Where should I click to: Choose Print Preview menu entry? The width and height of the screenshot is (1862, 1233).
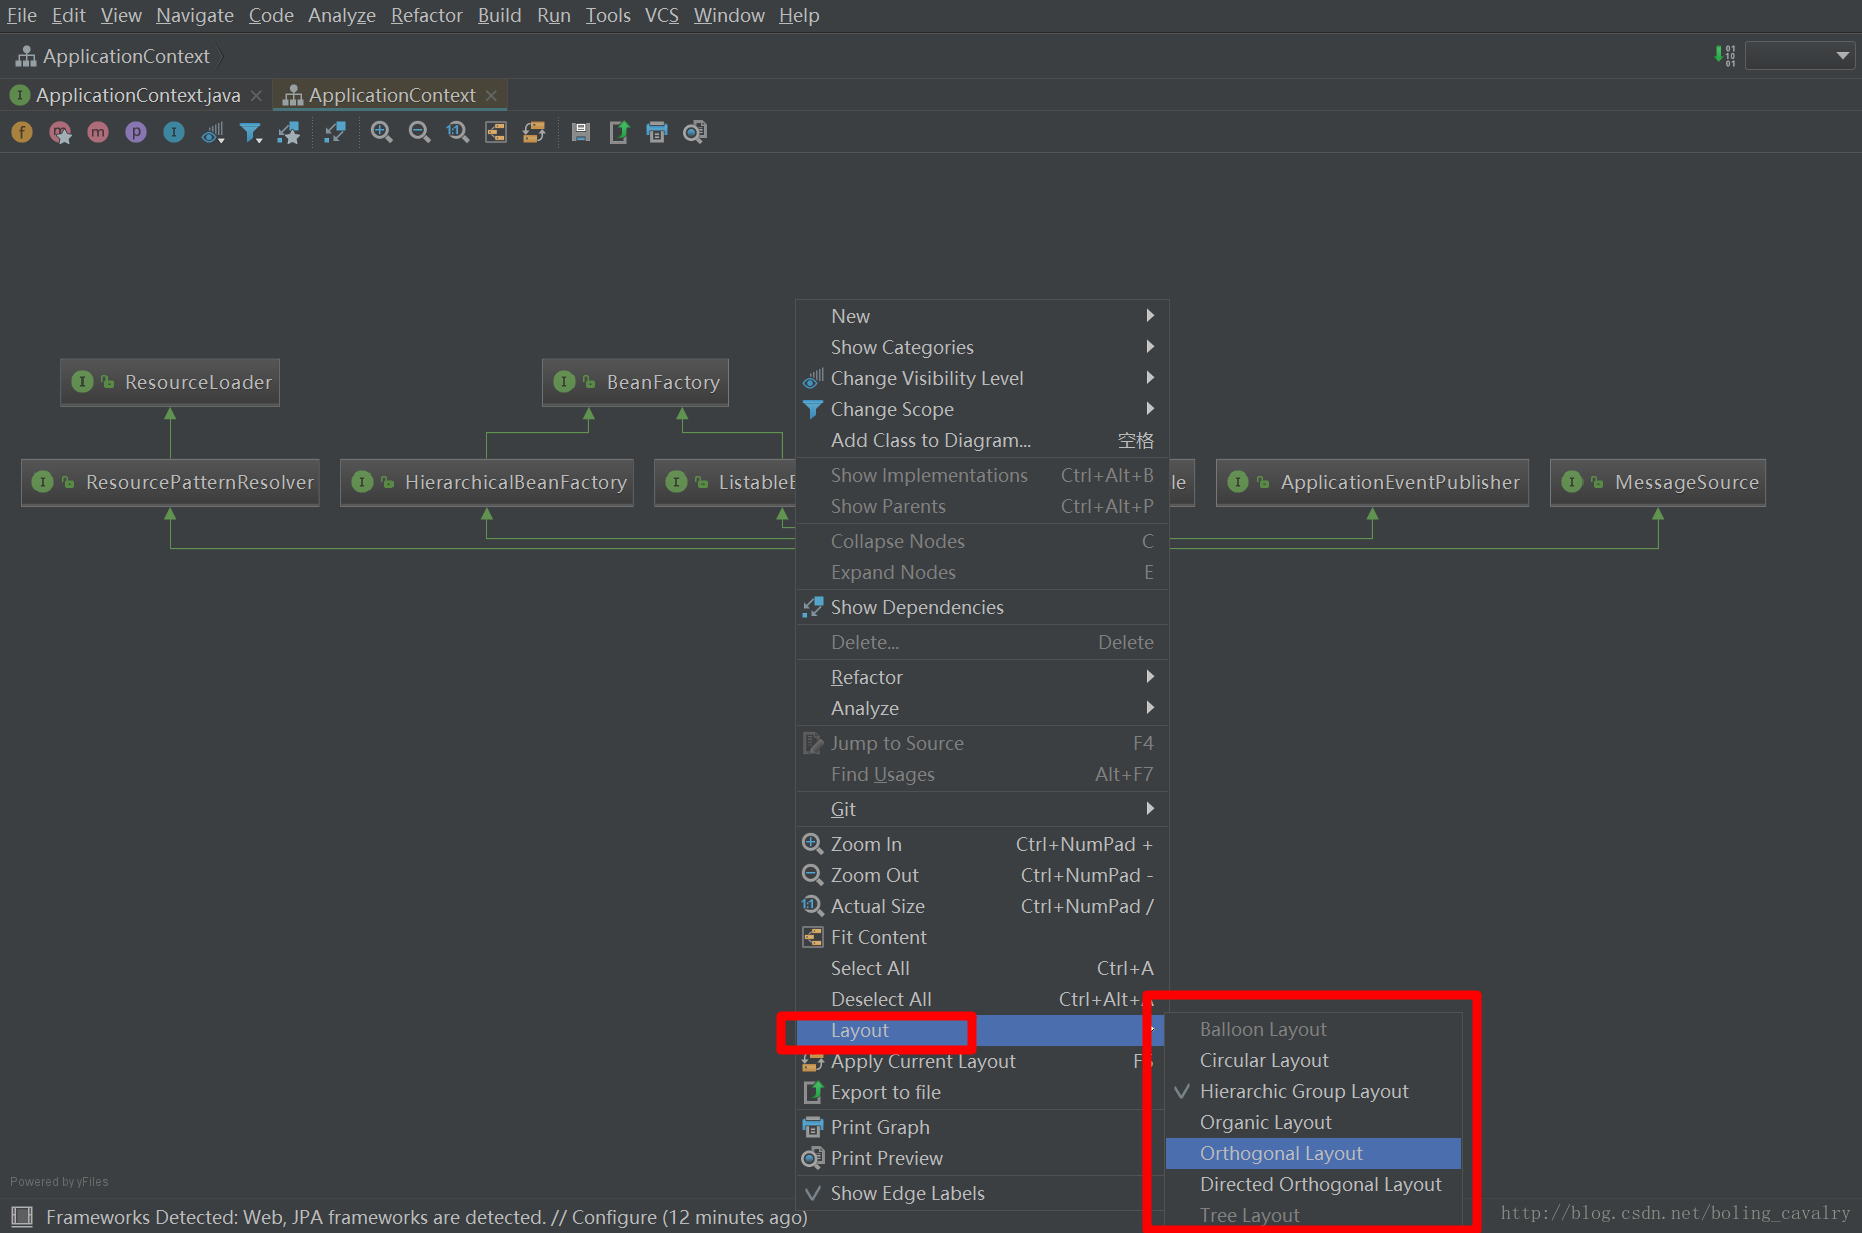(x=982, y=1158)
